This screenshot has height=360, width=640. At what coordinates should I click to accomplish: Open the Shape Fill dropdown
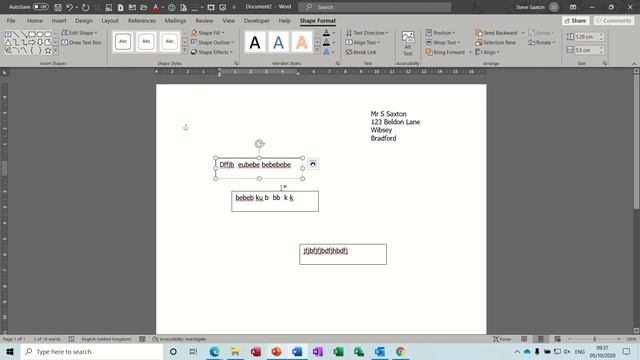pyautogui.click(x=208, y=33)
